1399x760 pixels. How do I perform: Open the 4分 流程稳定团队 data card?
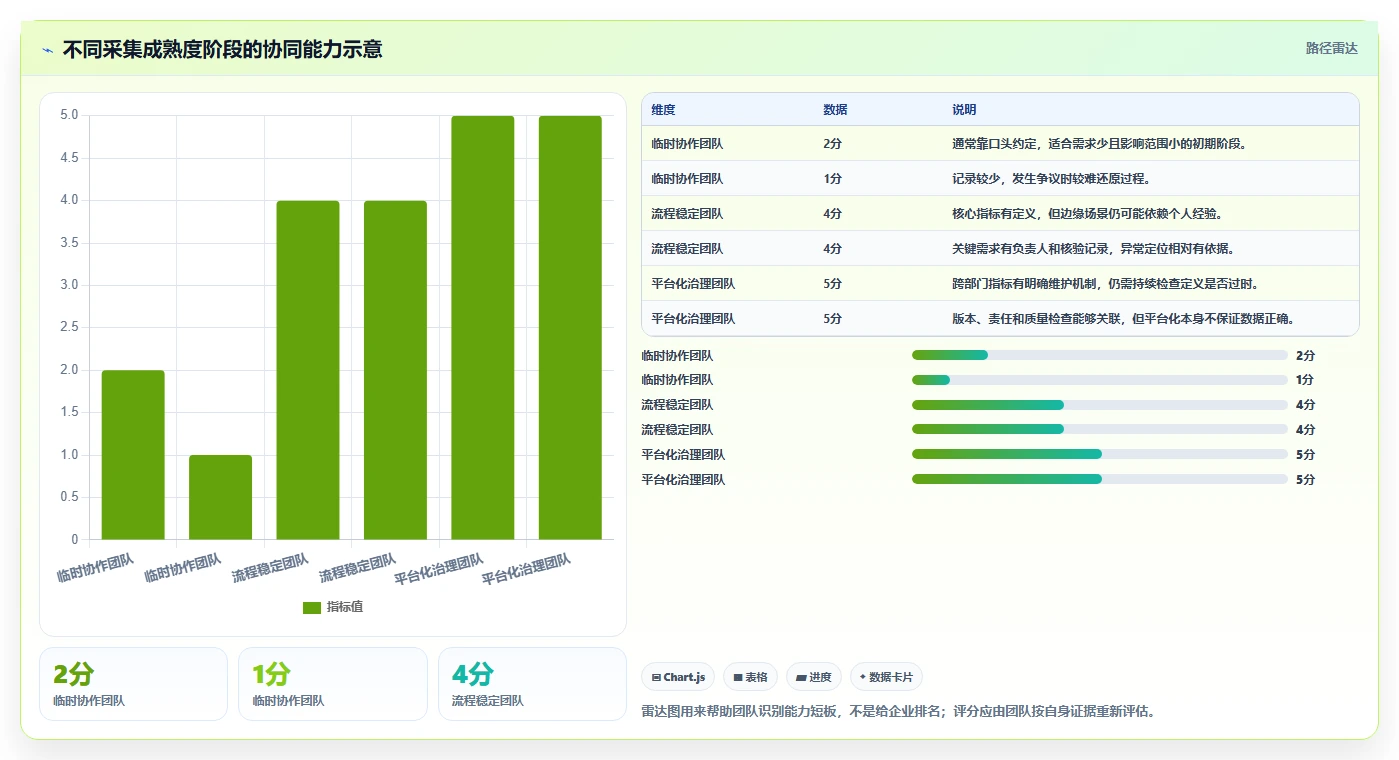(532, 684)
